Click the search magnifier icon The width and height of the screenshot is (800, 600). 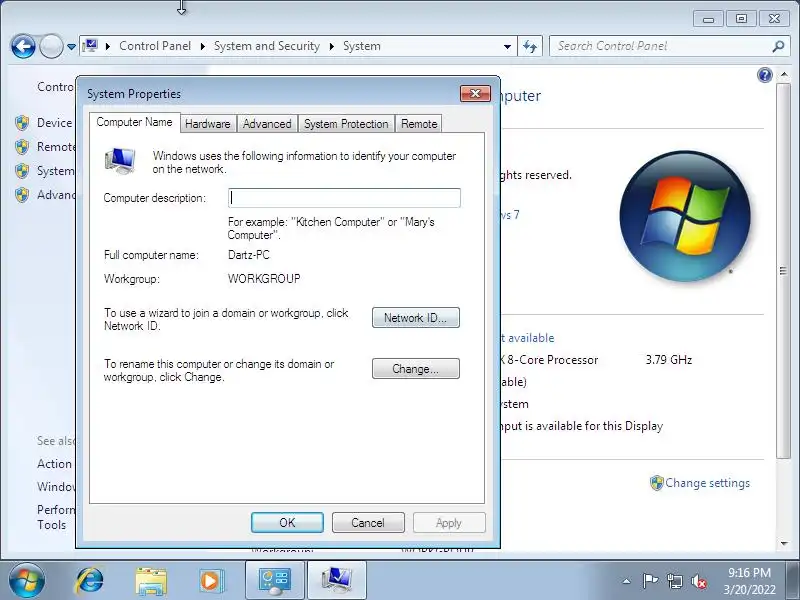click(778, 46)
